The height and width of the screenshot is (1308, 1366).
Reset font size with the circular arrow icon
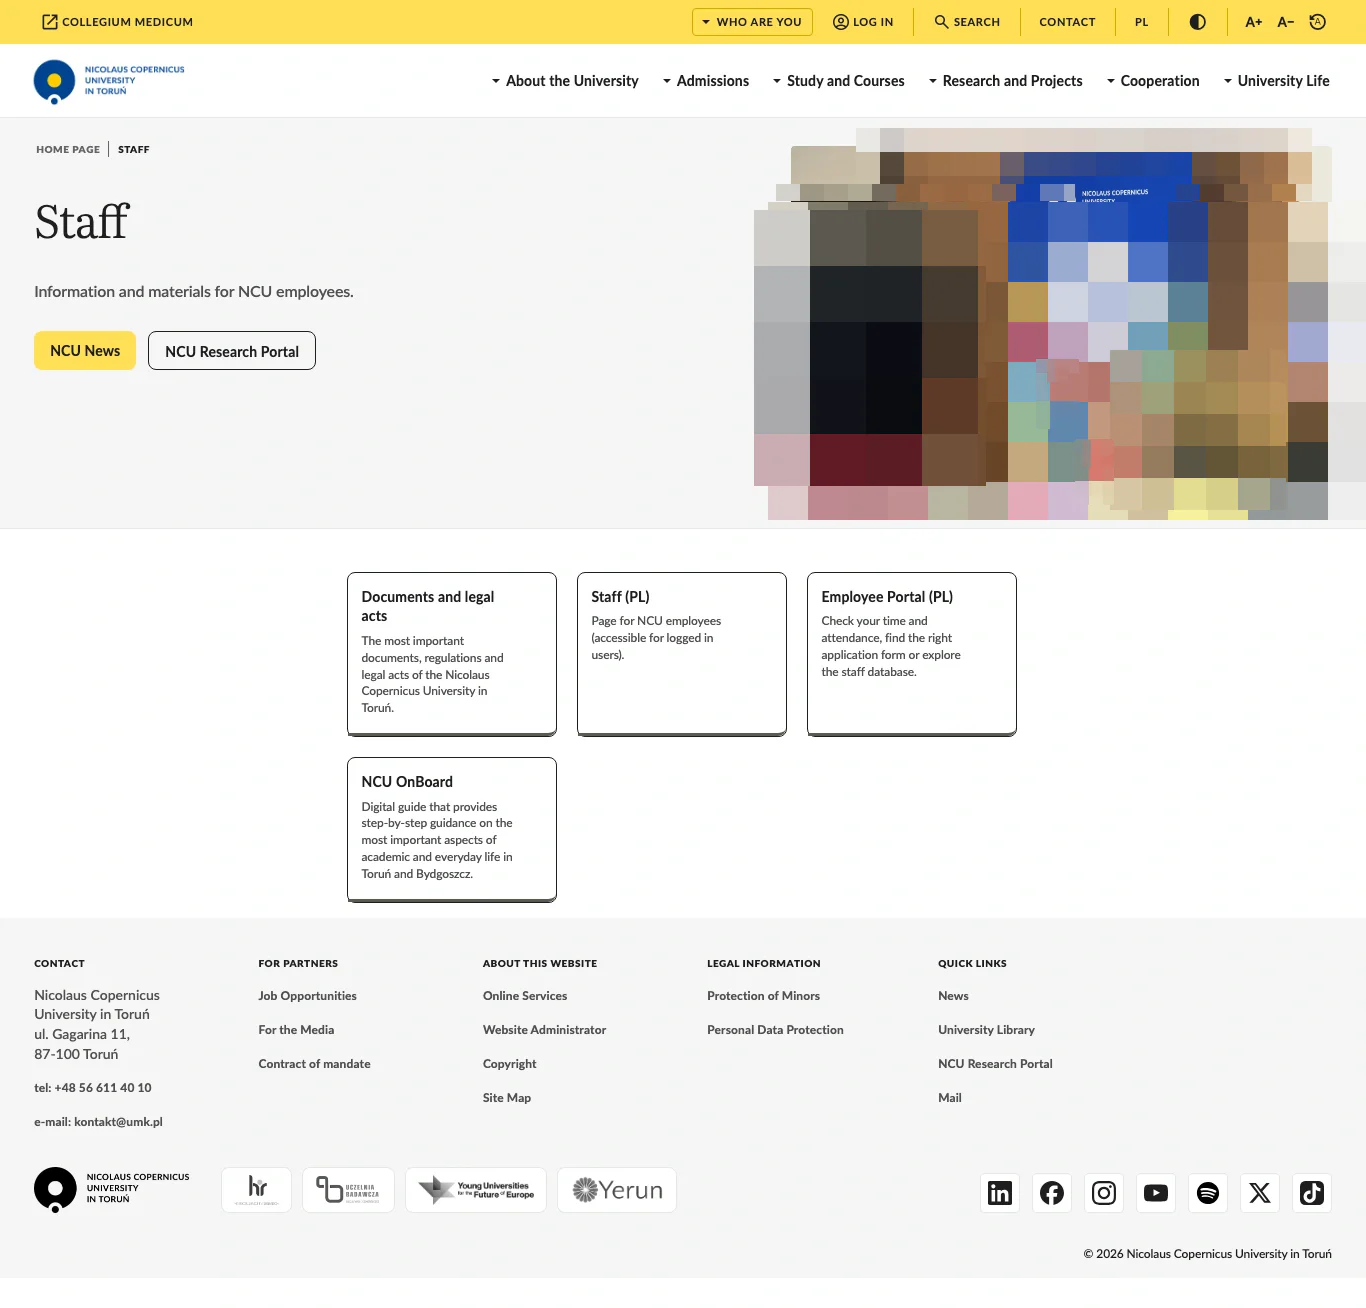point(1318,22)
